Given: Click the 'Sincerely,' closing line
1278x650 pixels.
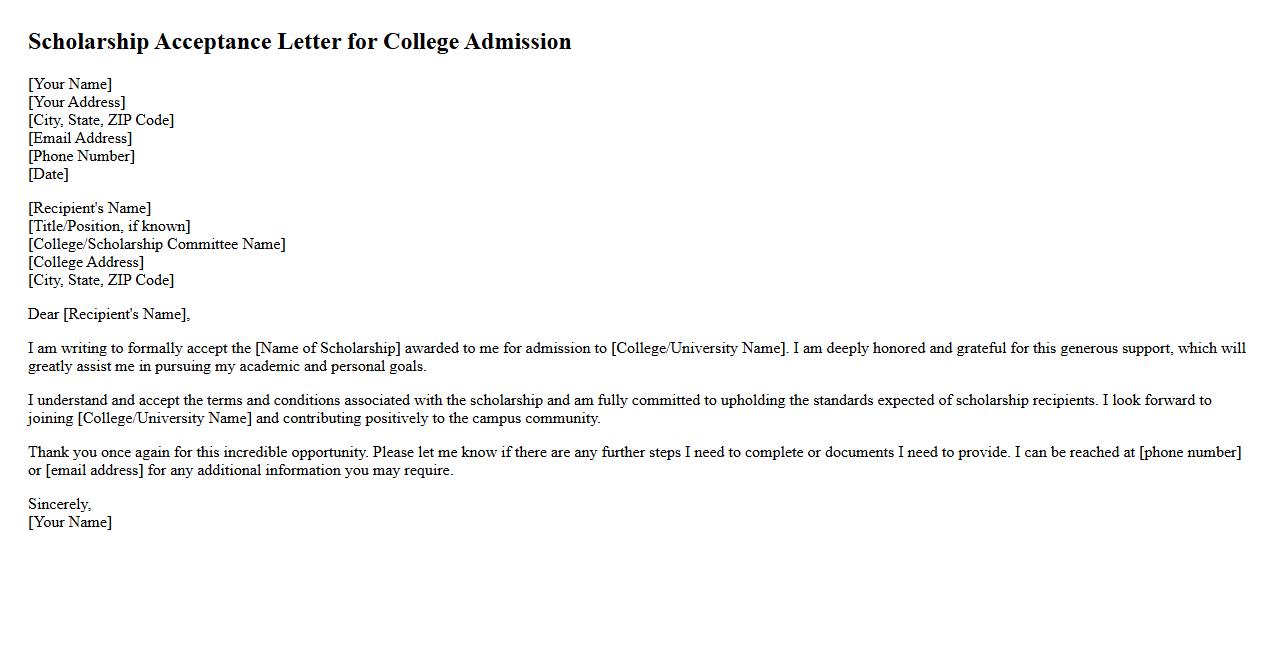Looking at the screenshot, I should pyautogui.click(x=59, y=504).
